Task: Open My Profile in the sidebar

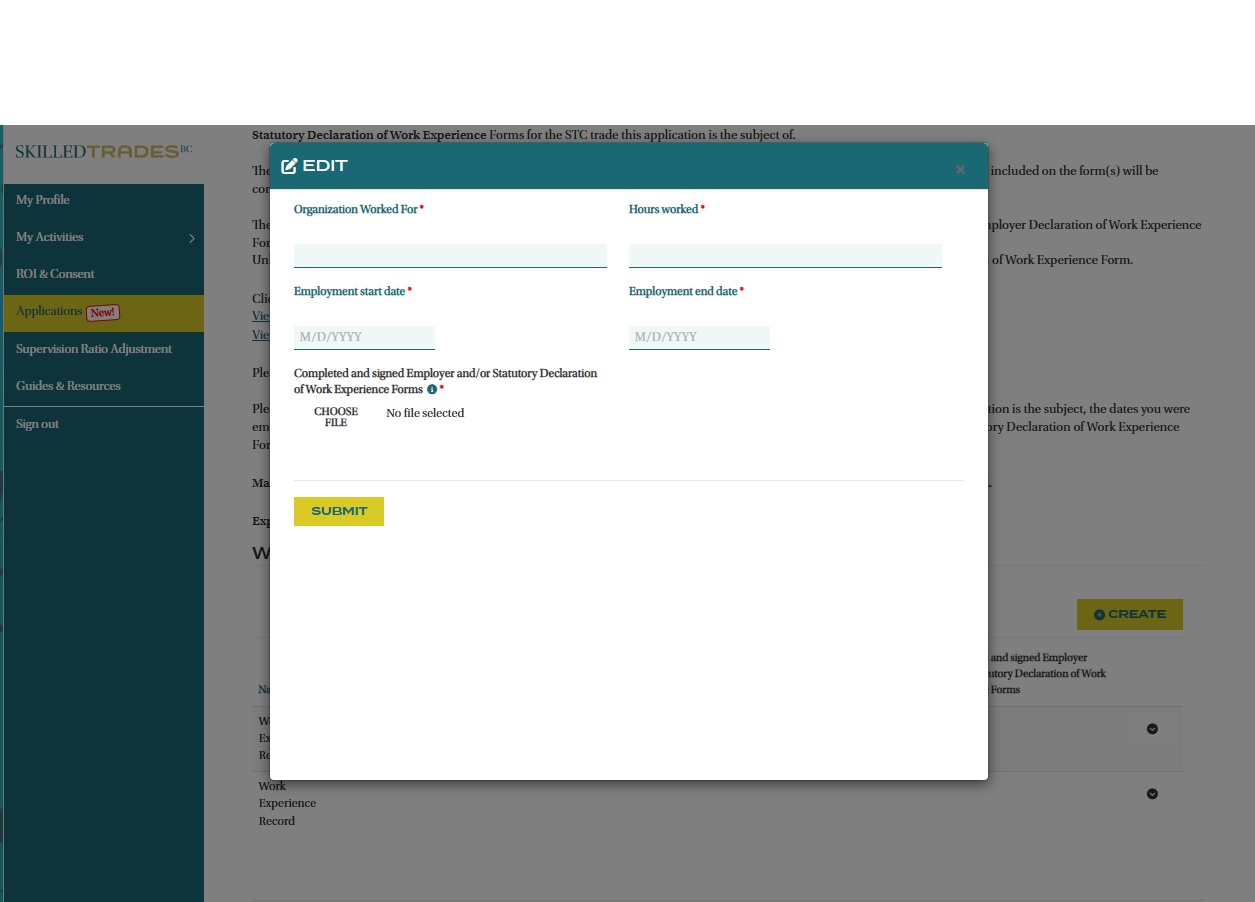Action: 43,200
